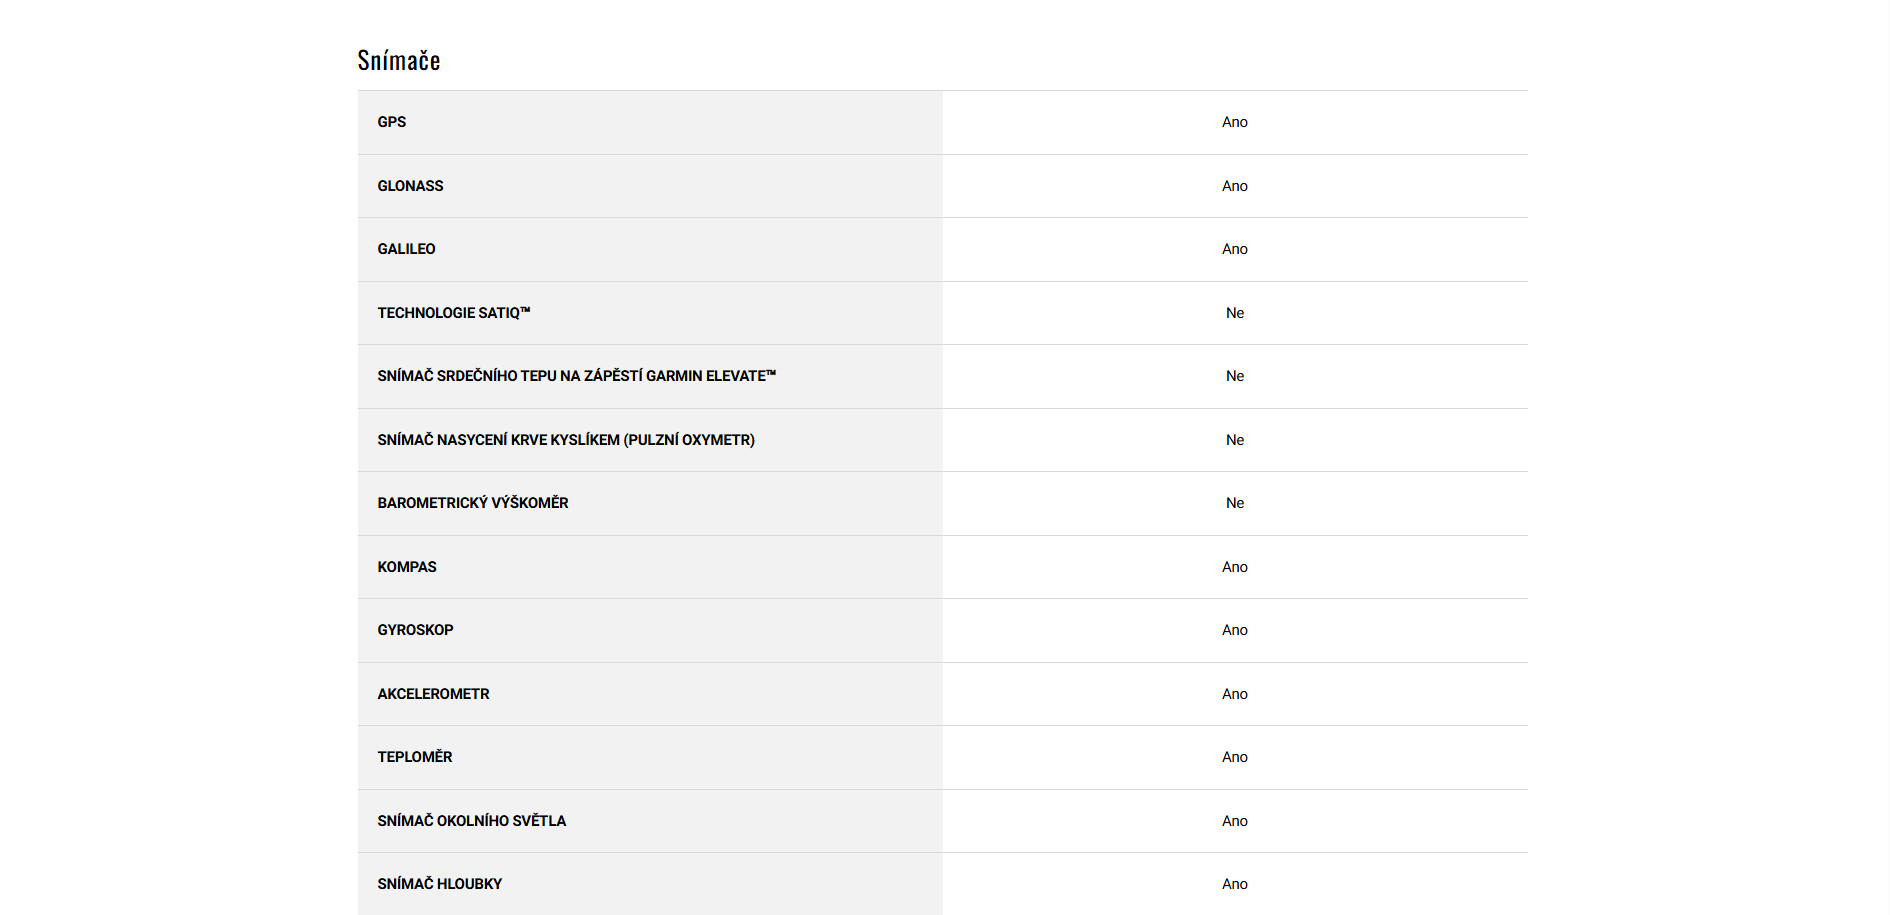The height and width of the screenshot is (915, 1890).
Task: Click the AKCELEROMETR row label
Action: pyautogui.click(x=433, y=694)
